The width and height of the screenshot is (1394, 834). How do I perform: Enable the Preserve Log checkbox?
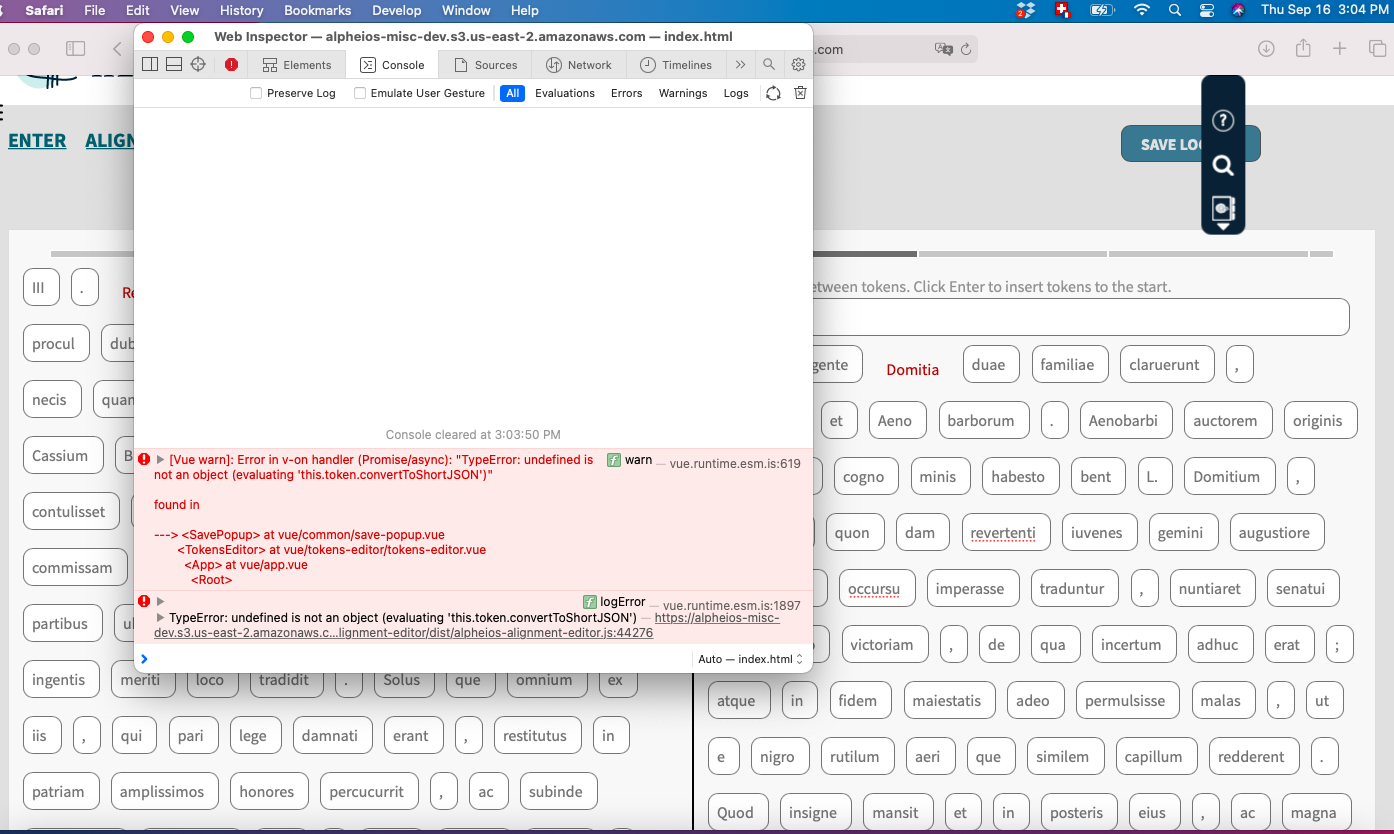254,92
